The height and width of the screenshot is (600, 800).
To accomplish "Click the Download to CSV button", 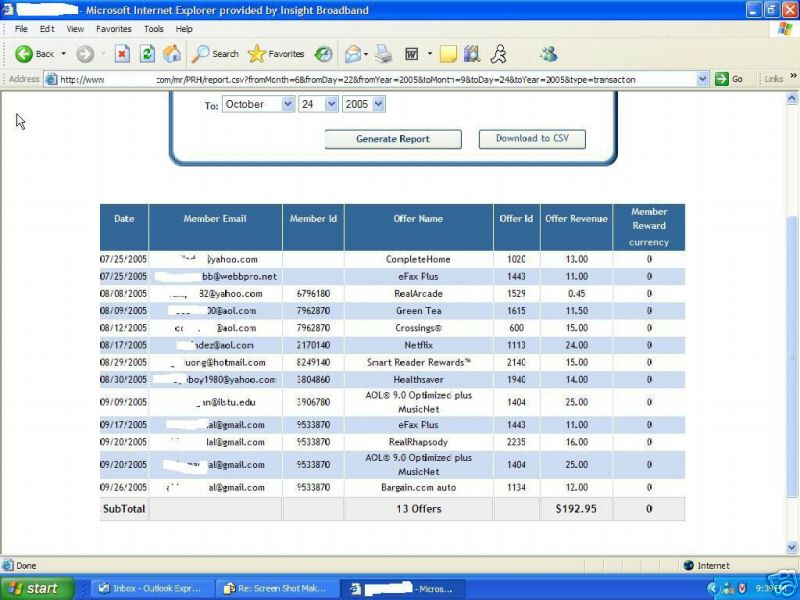I will pyautogui.click(x=532, y=138).
